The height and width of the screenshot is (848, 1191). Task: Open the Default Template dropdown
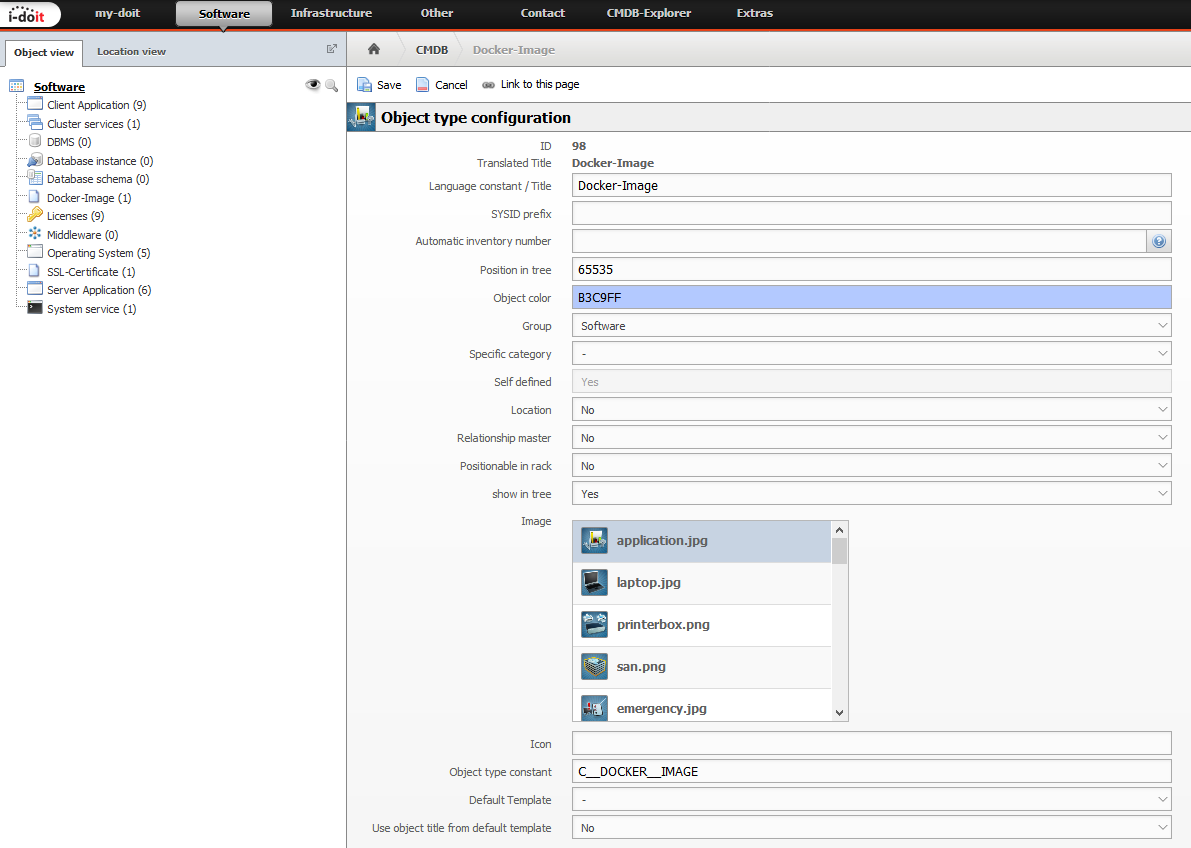tap(871, 800)
